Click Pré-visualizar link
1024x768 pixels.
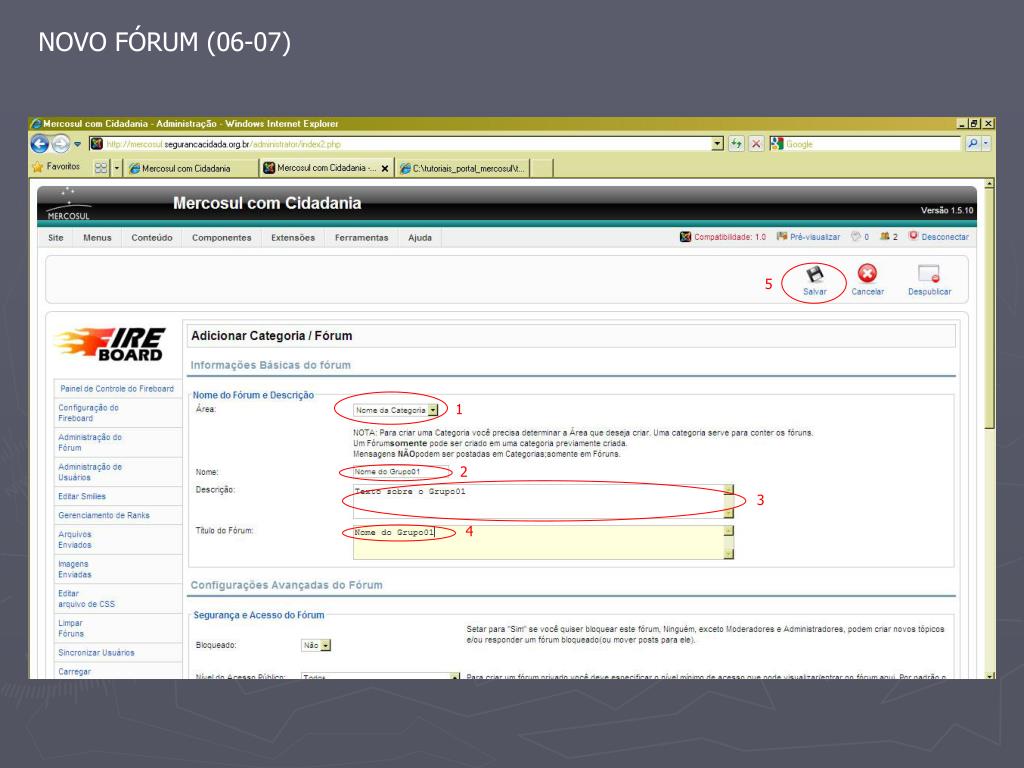[808, 237]
